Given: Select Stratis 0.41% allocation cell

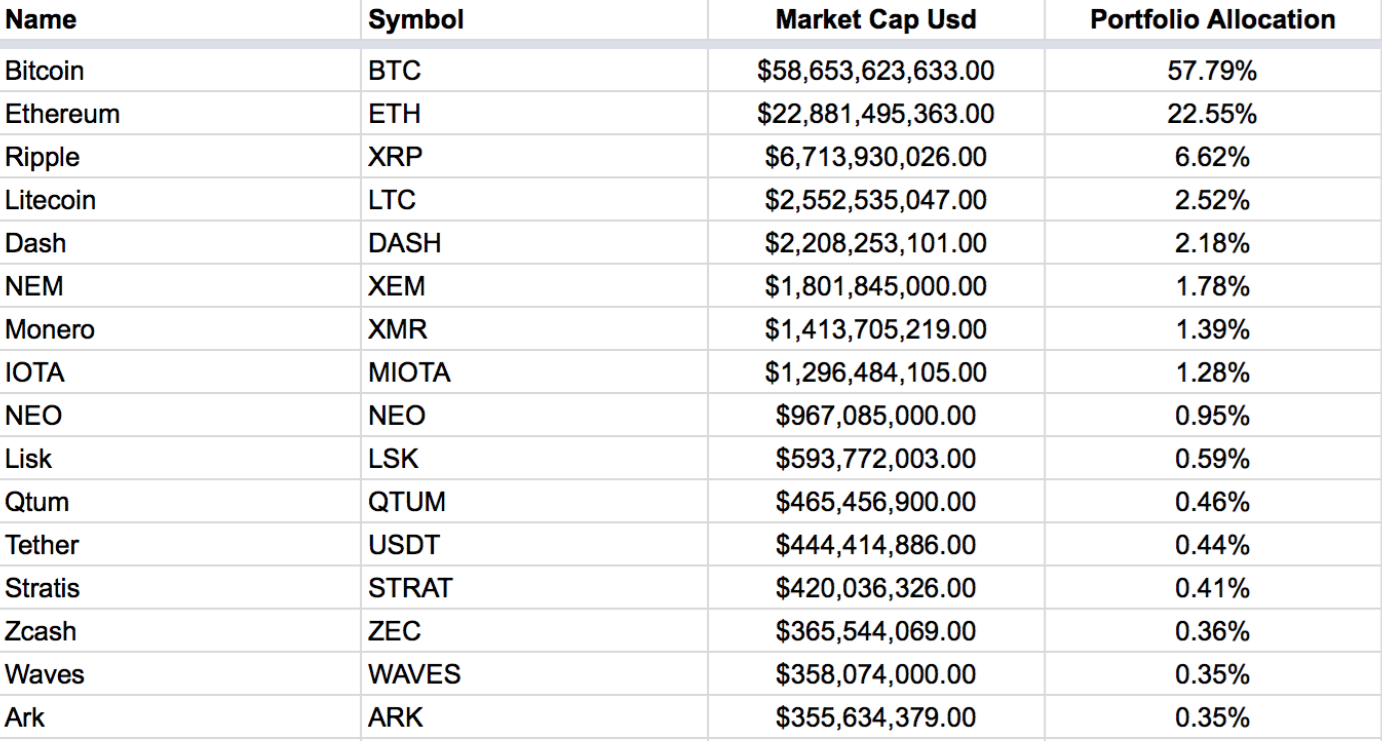Looking at the screenshot, I should [x=1212, y=589].
